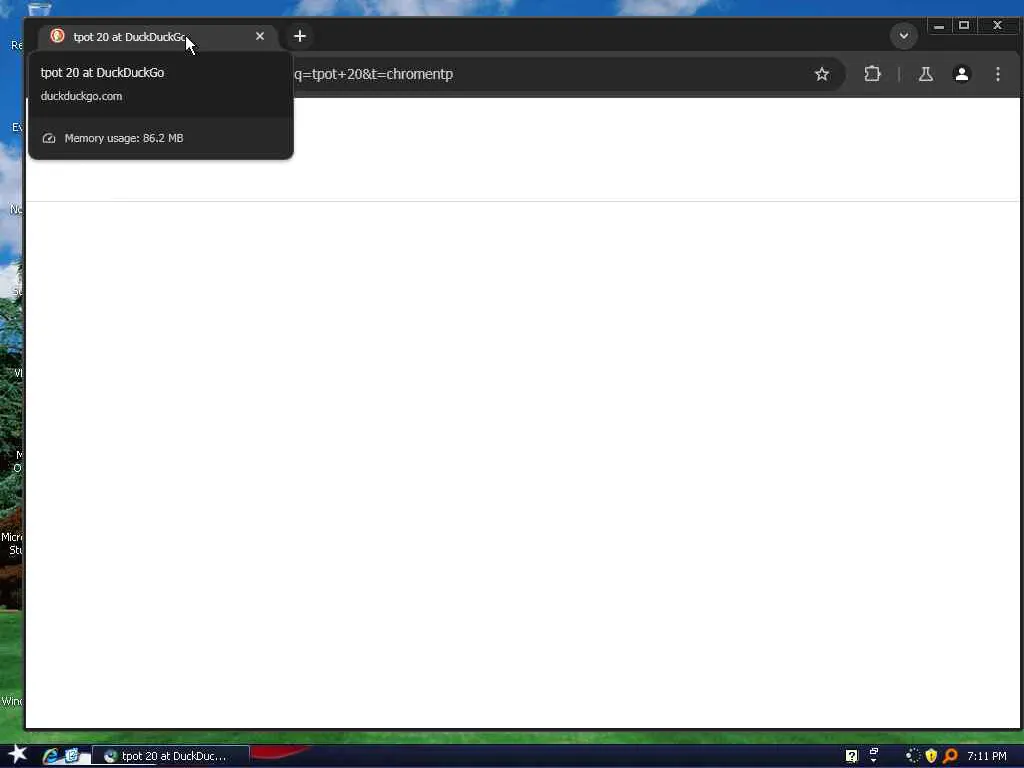Click the DuckDuckGo favicon on the tab

[57, 36]
